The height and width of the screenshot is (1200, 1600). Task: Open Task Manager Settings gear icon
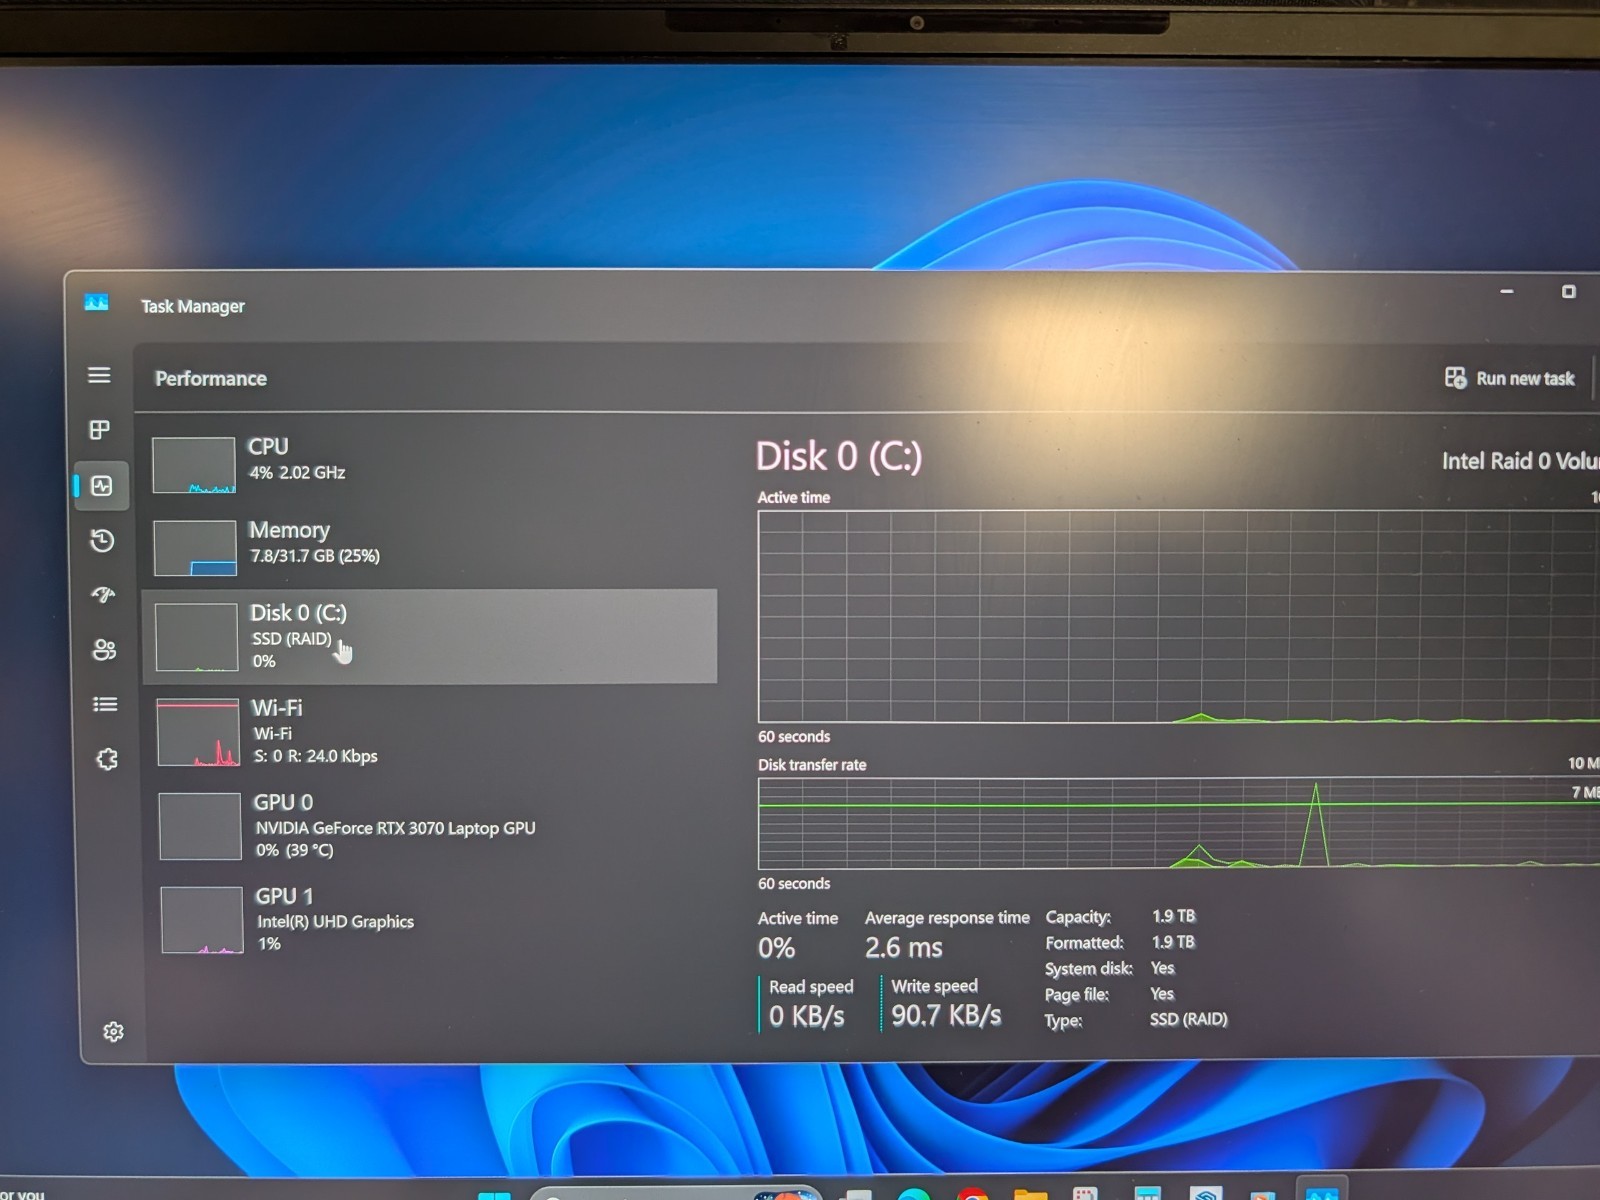(113, 1032)
